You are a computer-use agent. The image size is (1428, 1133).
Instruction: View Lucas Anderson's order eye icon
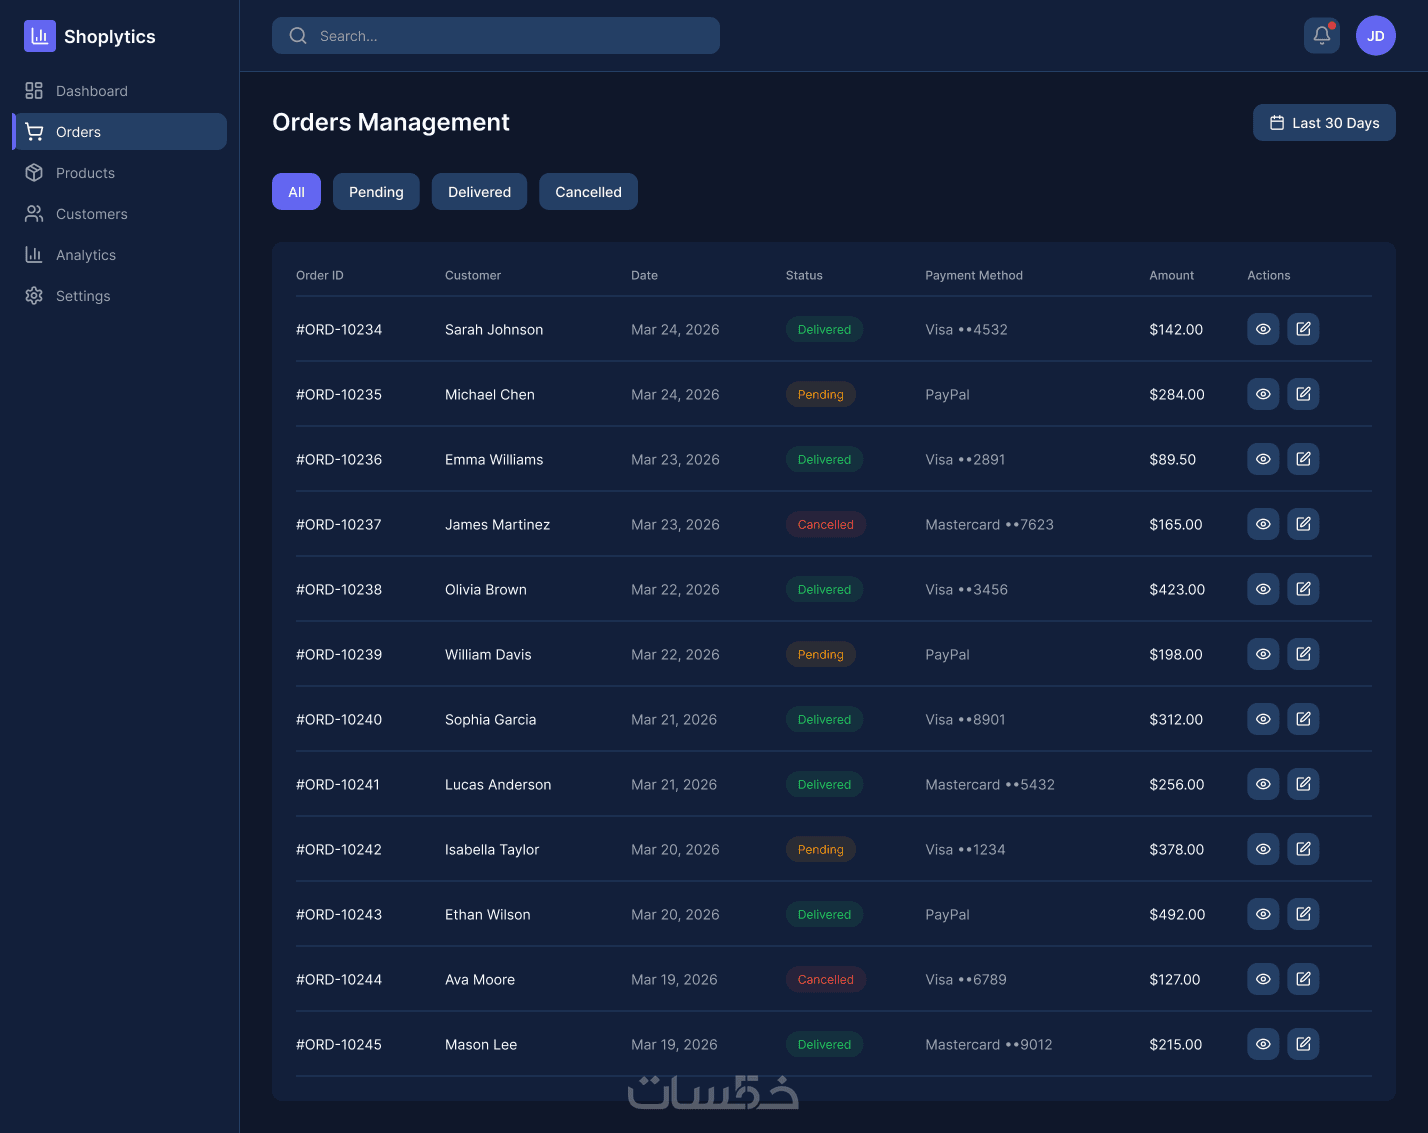click(x=1263, y=784)
